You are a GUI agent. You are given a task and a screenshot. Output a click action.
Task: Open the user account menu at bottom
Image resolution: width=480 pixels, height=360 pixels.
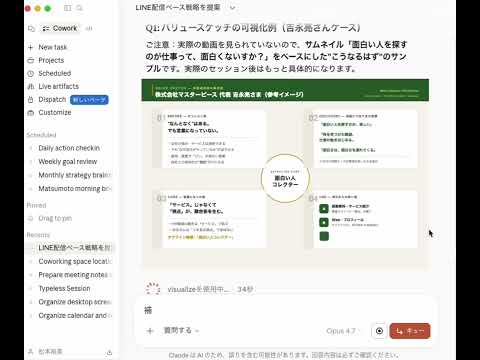[50, 351]
